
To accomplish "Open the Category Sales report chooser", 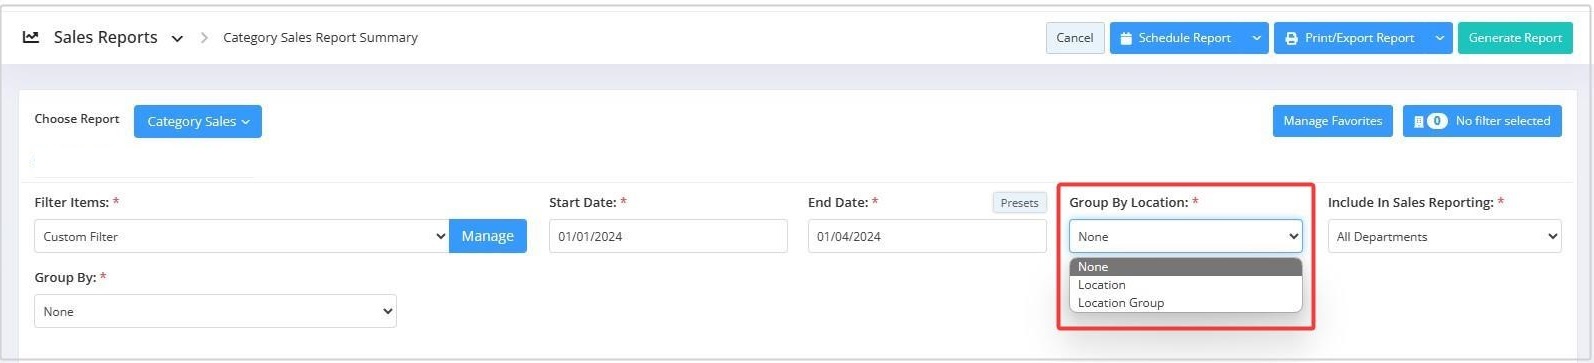I will point(198,121).
